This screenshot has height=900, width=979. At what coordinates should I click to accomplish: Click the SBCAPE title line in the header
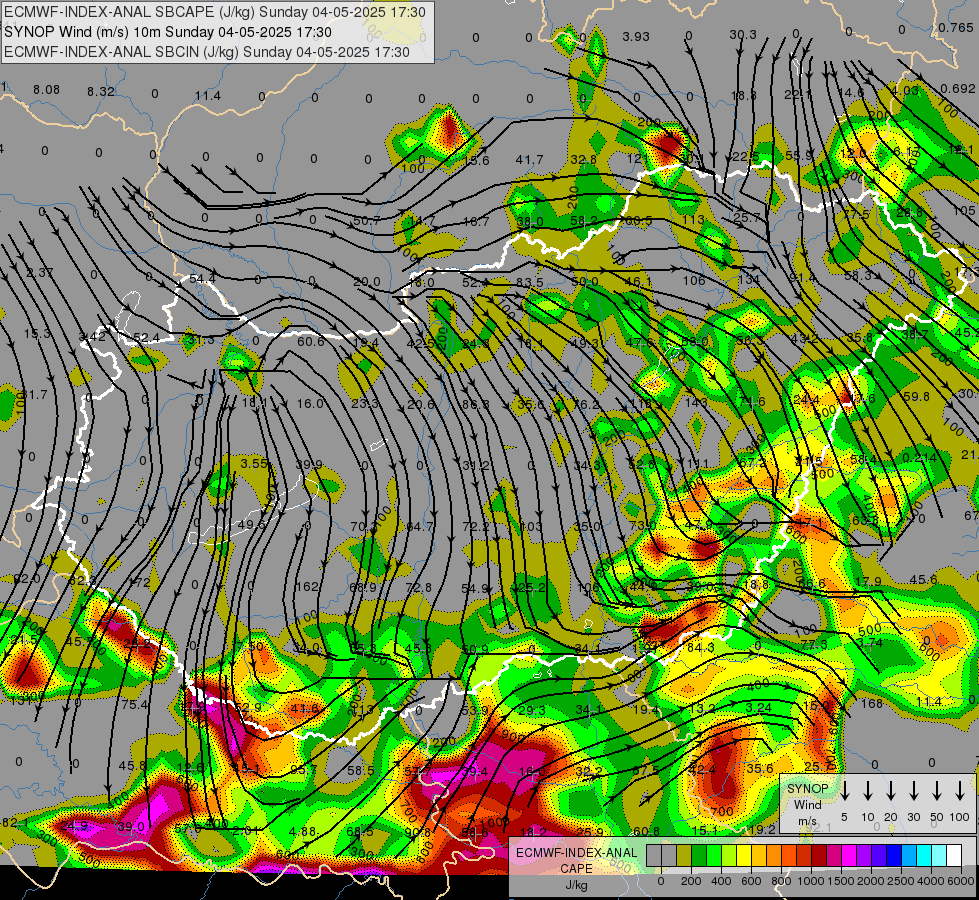tap(215, 12)
